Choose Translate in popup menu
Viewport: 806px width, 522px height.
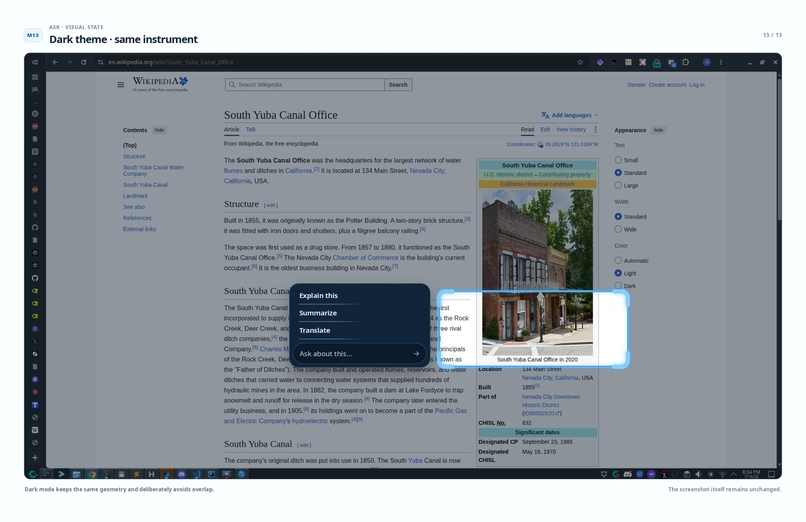click(315, 330)
